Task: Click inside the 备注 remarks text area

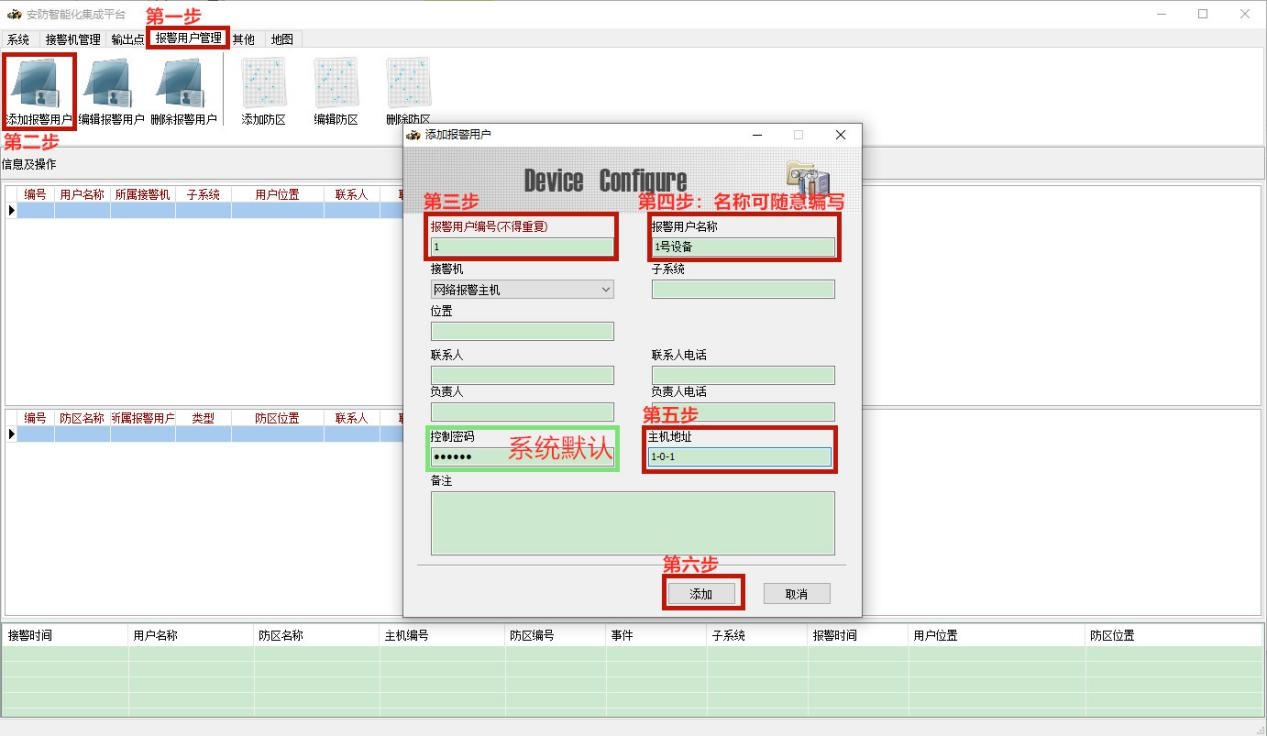Action: pos(632,522)
